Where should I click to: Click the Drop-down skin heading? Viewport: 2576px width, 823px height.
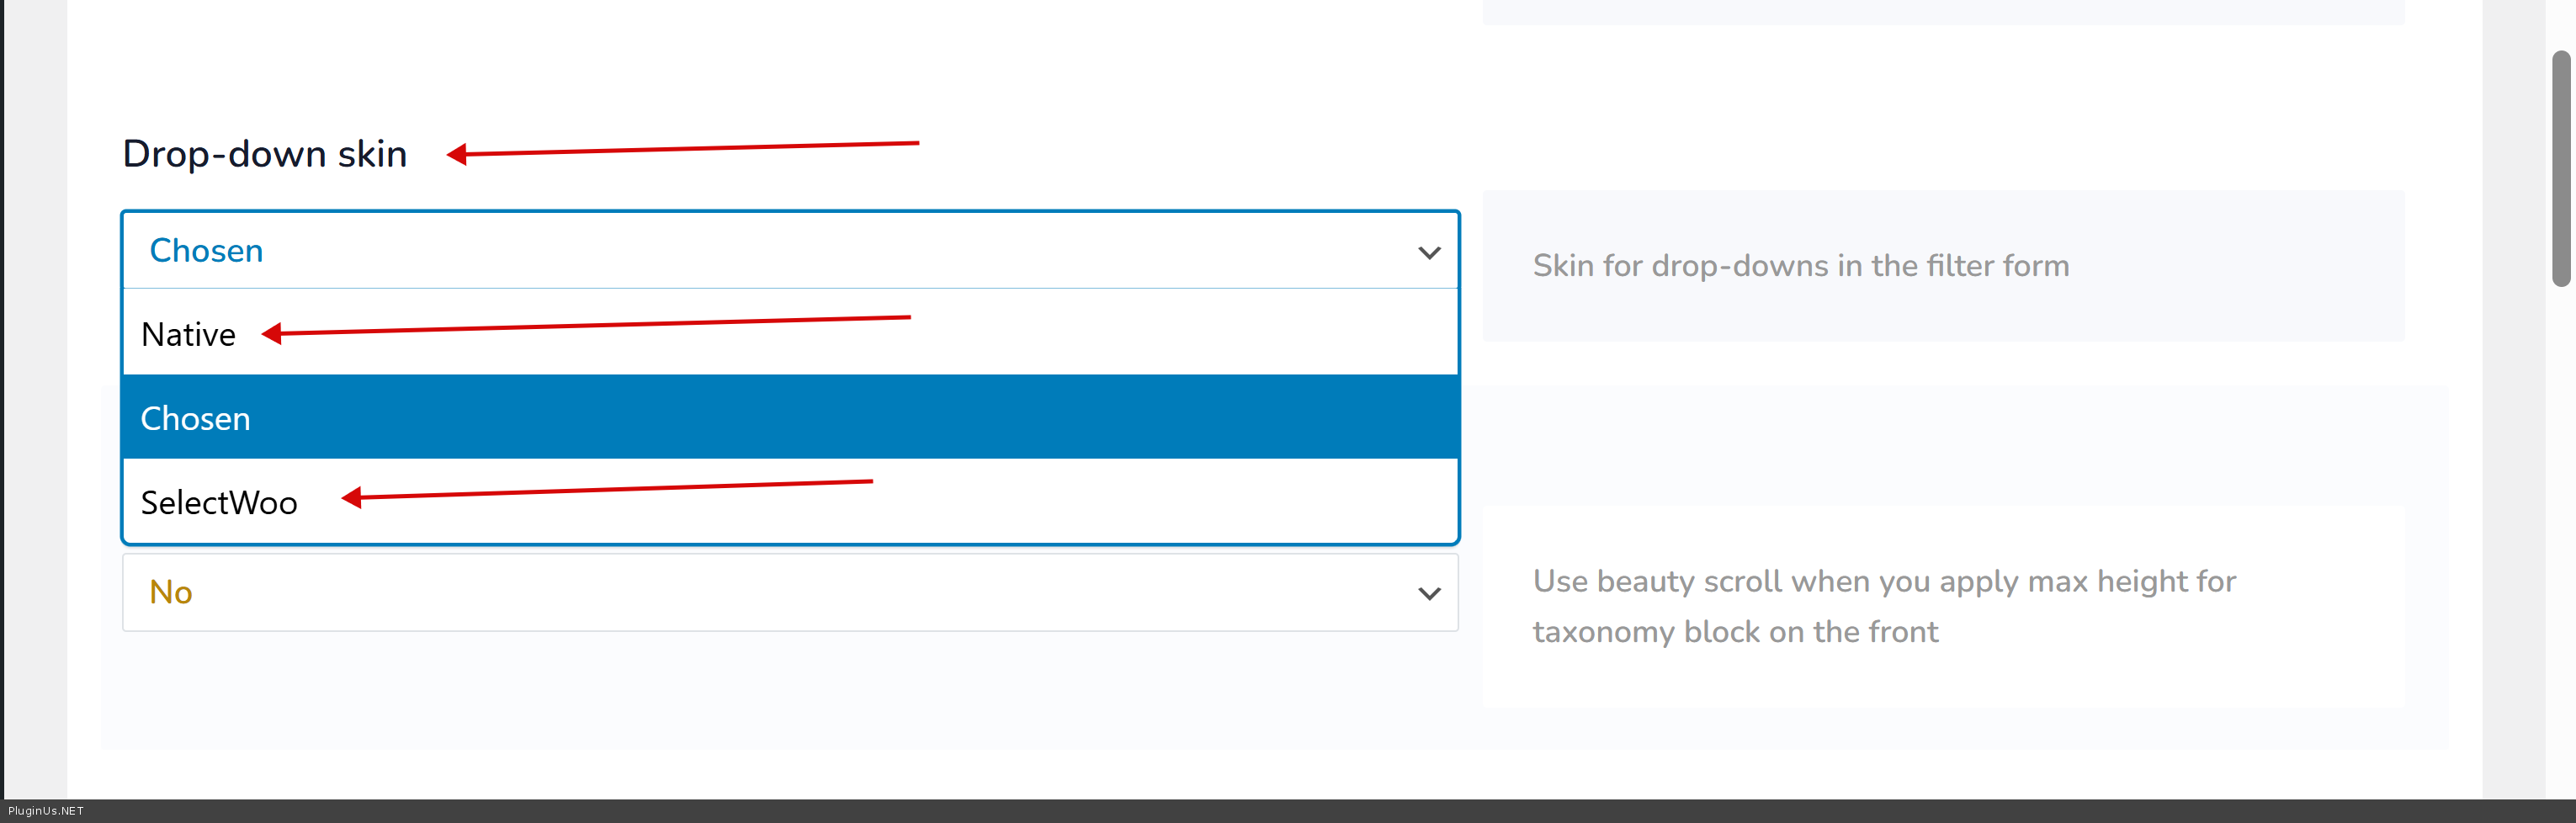point(265,154)
